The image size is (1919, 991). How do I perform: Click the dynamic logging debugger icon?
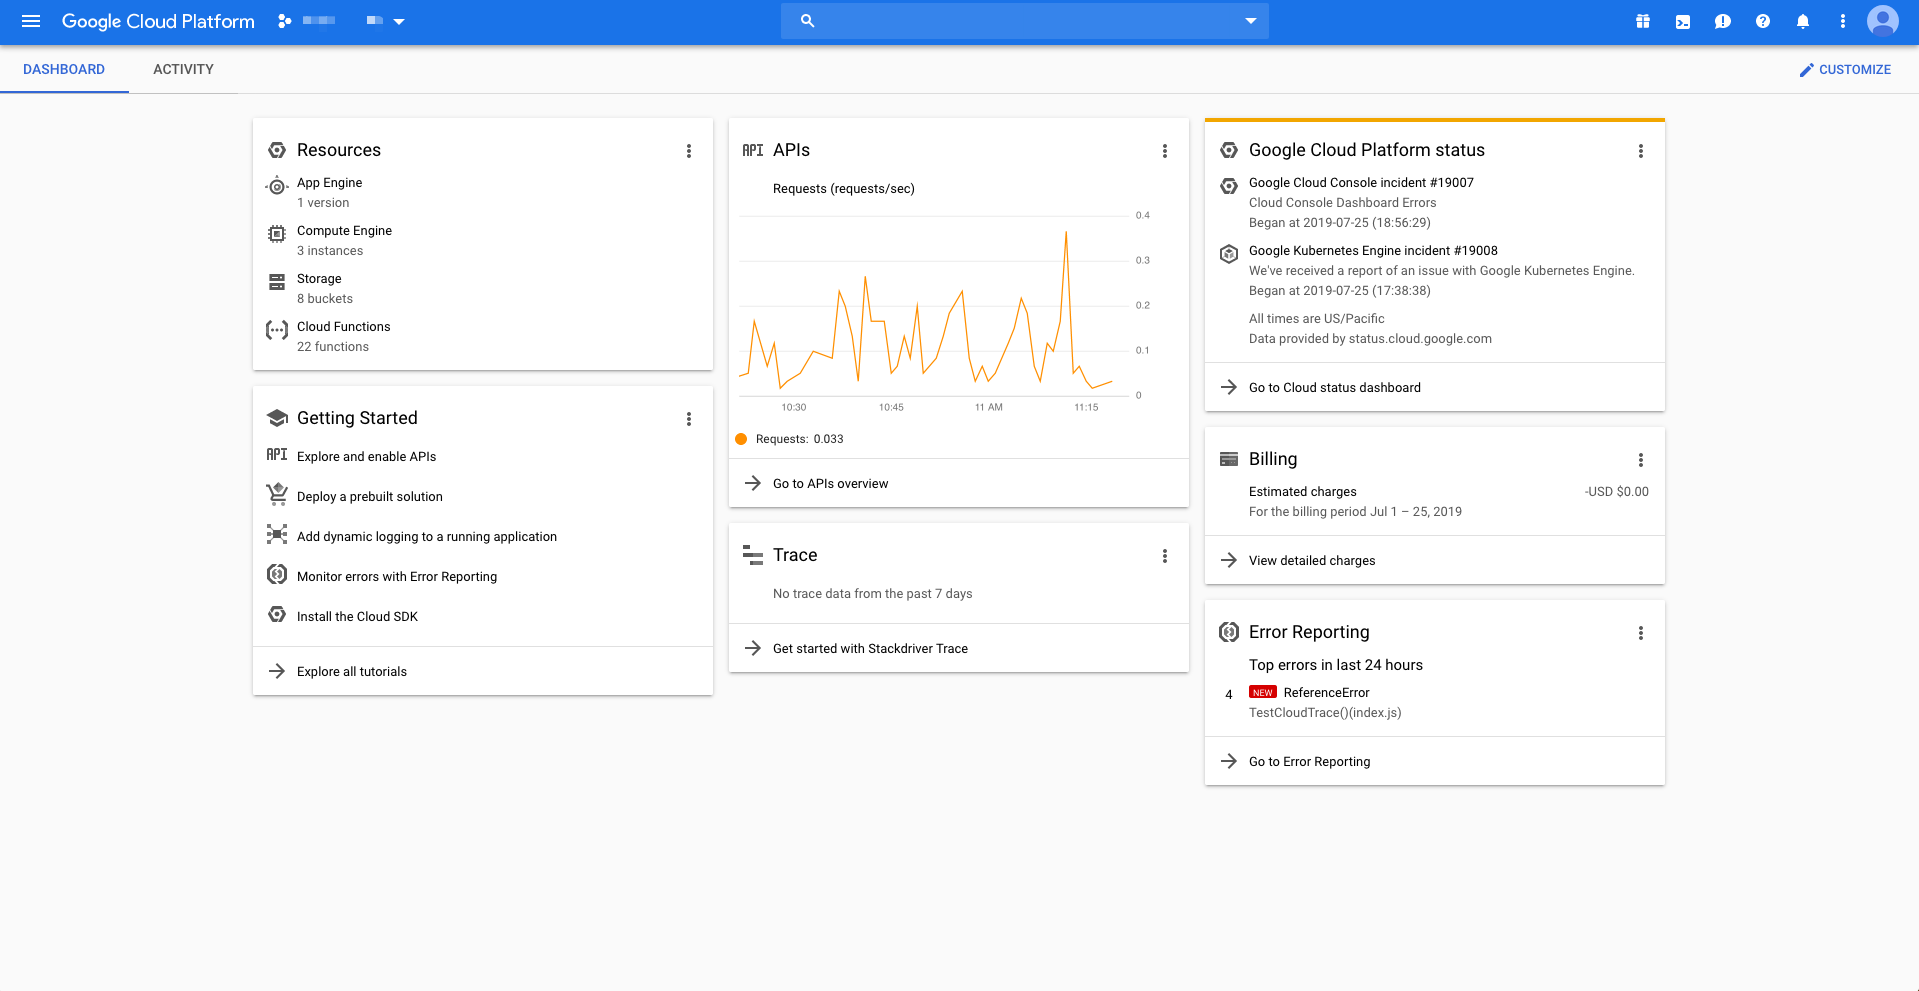277,534
